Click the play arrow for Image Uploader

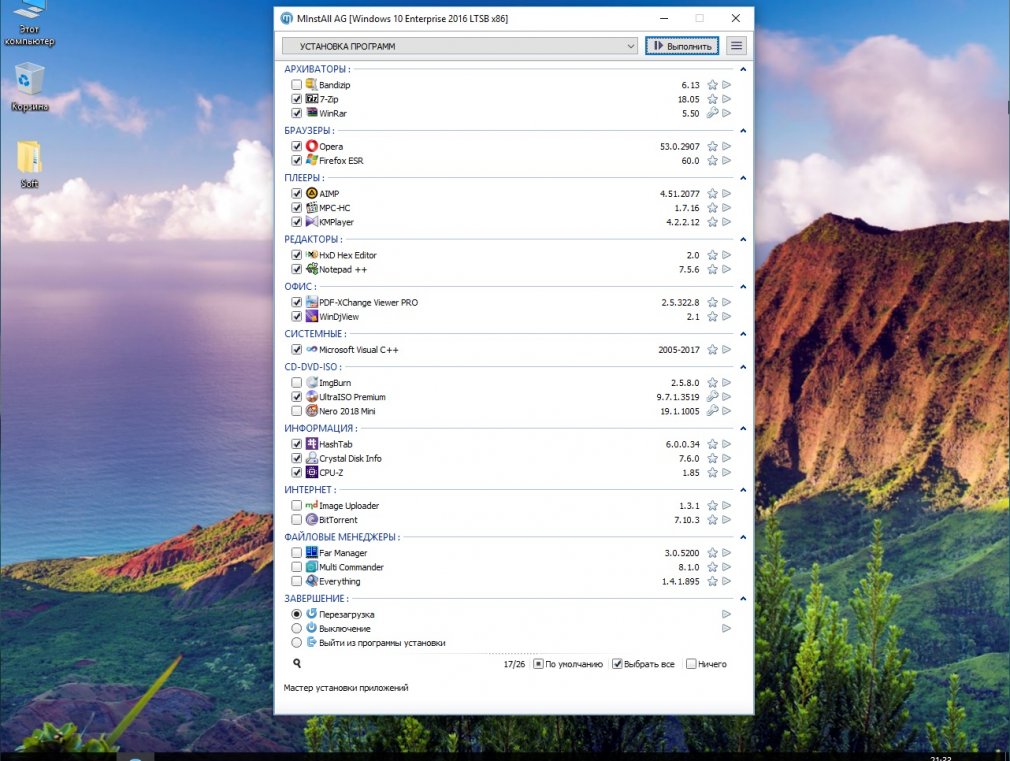pyautogui.click(x=727, y=506)
